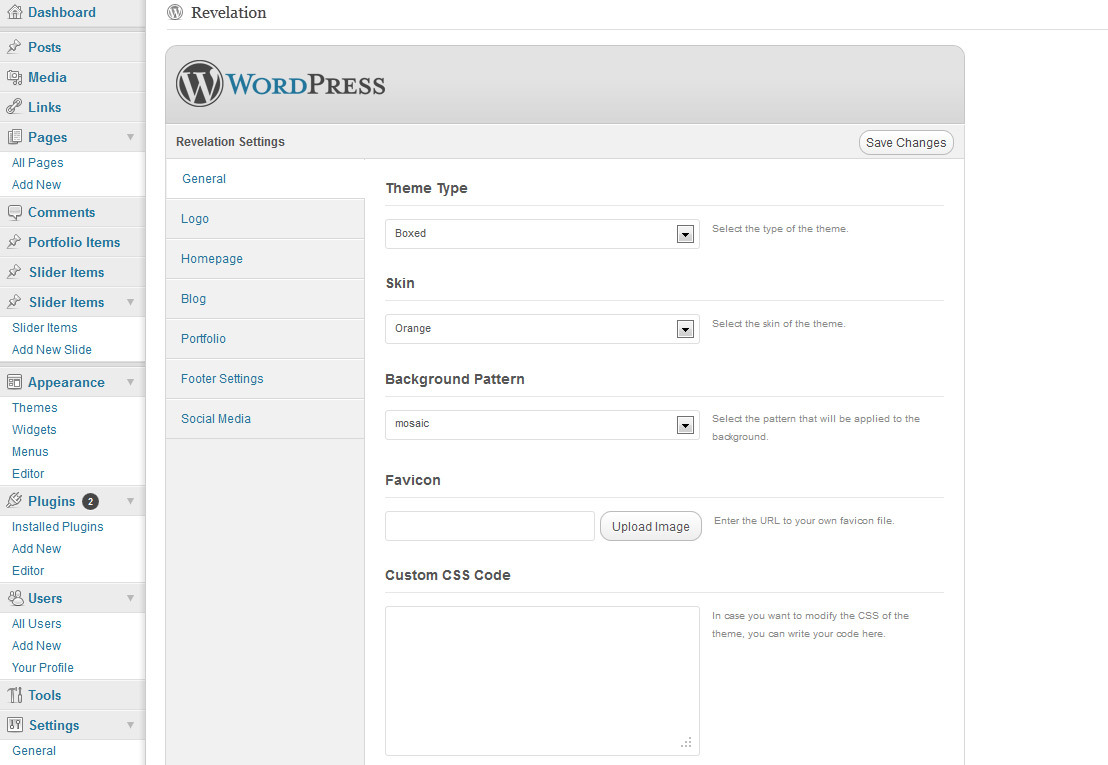Click the Dashboard house icon
This screenshot has height=765, width=1108.
tap(14, 12)
